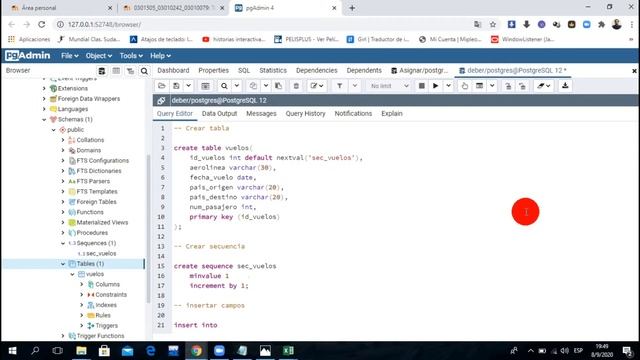Select the sec_vuelos sequence in tree
This screenshot has width=640, height=360.
(101, 253)
